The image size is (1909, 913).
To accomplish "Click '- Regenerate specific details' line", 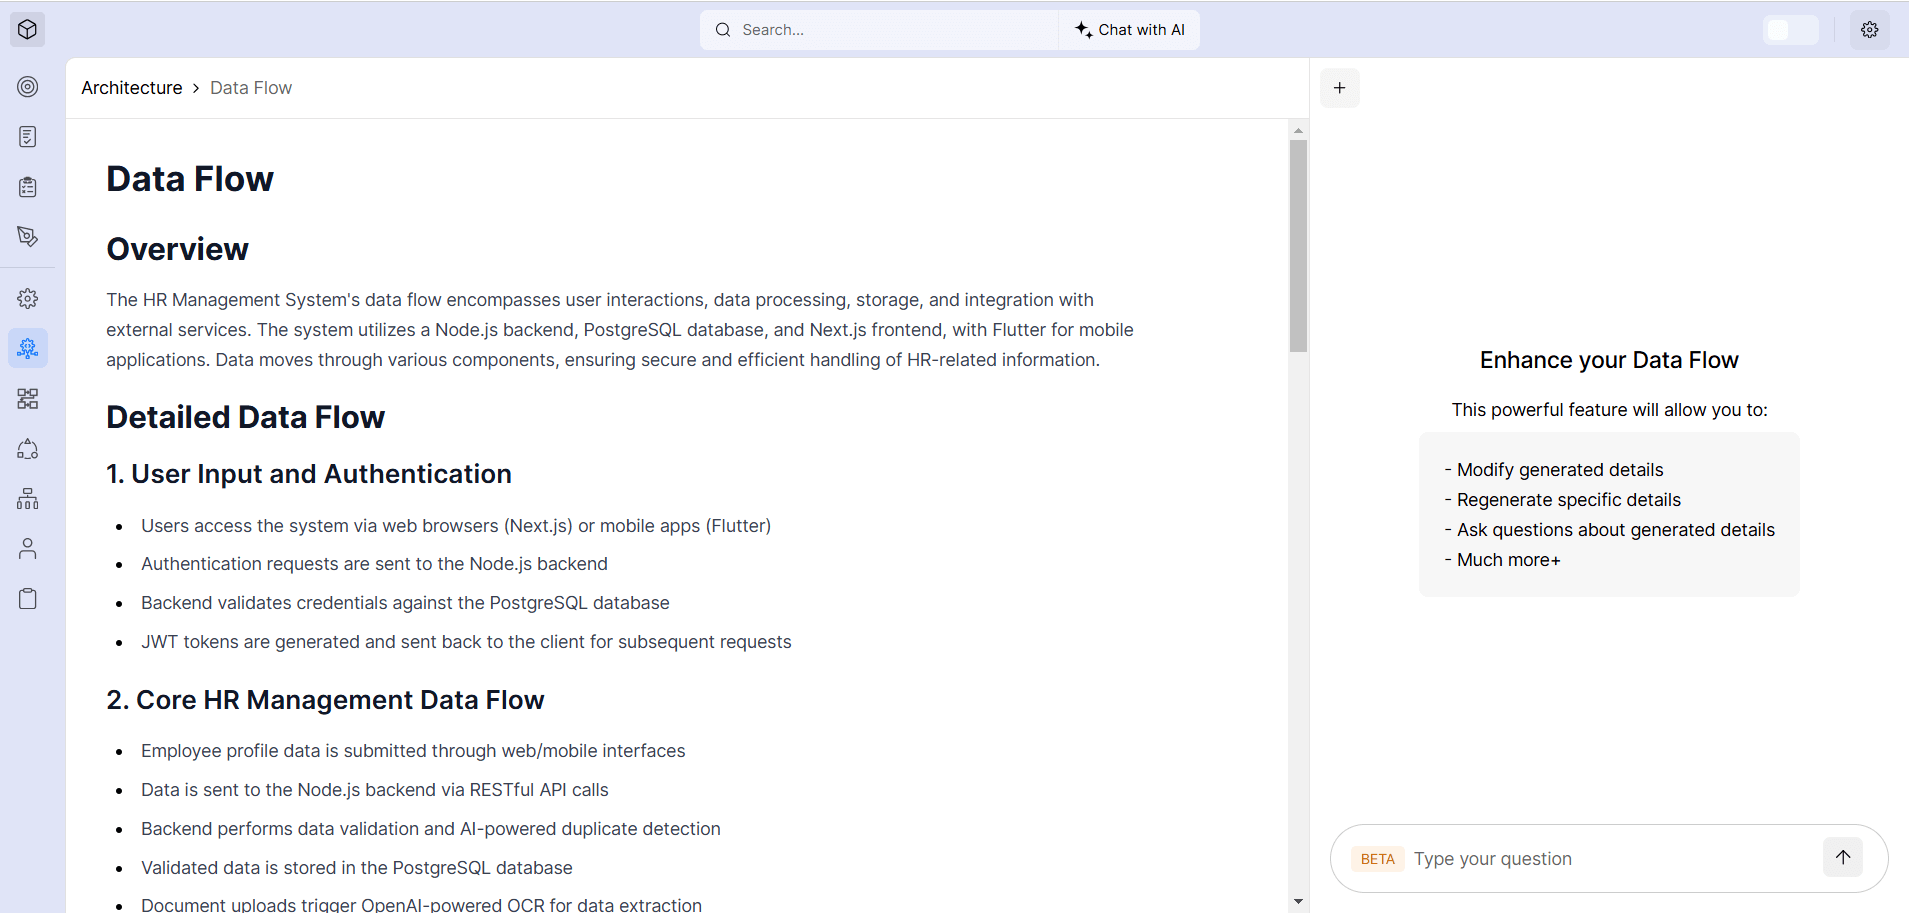I will (x=1563, y=500).
